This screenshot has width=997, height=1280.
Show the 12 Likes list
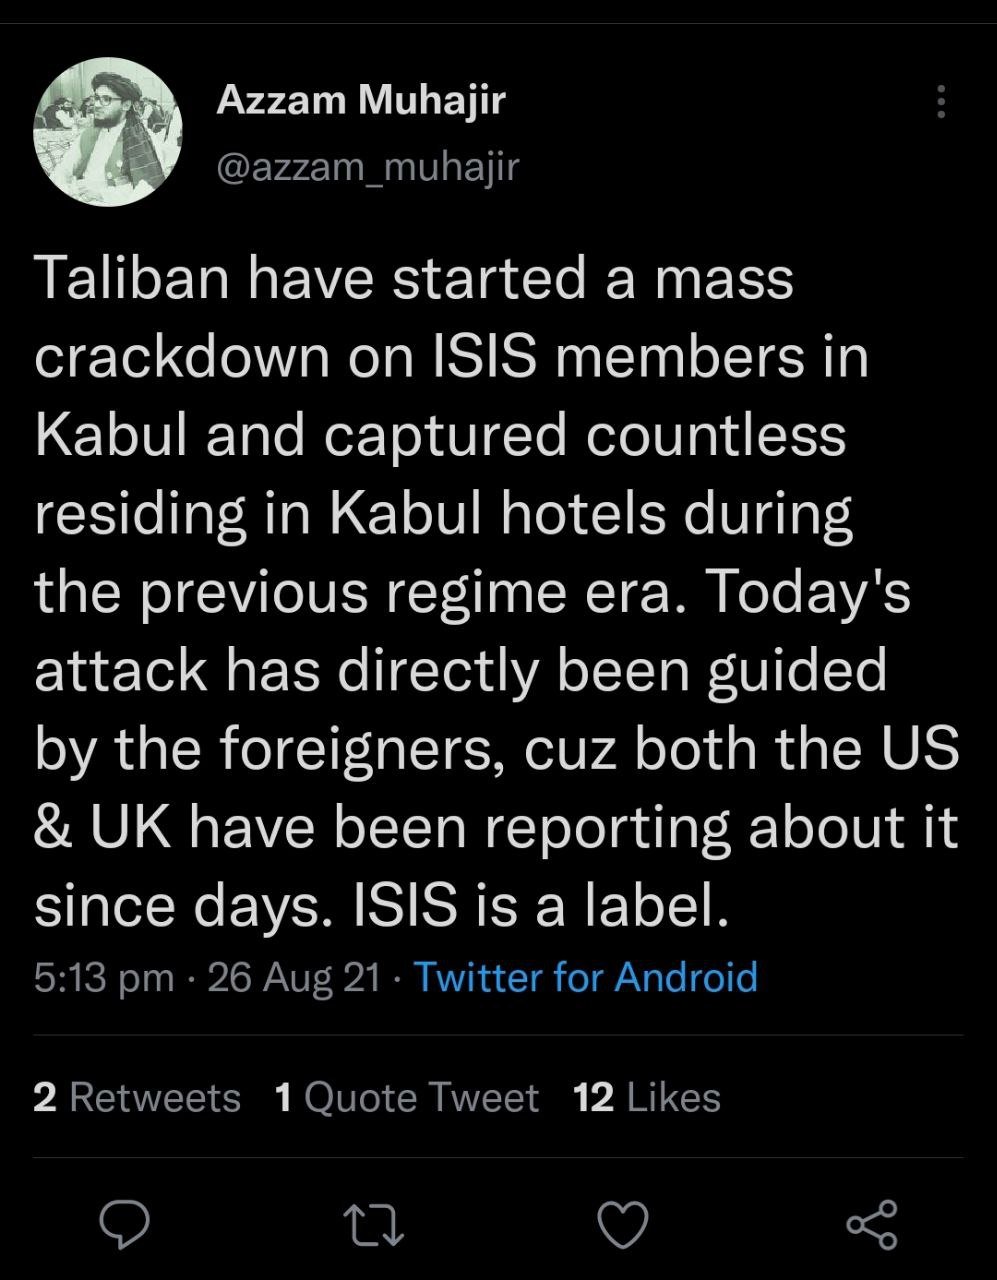point(647,1097)
